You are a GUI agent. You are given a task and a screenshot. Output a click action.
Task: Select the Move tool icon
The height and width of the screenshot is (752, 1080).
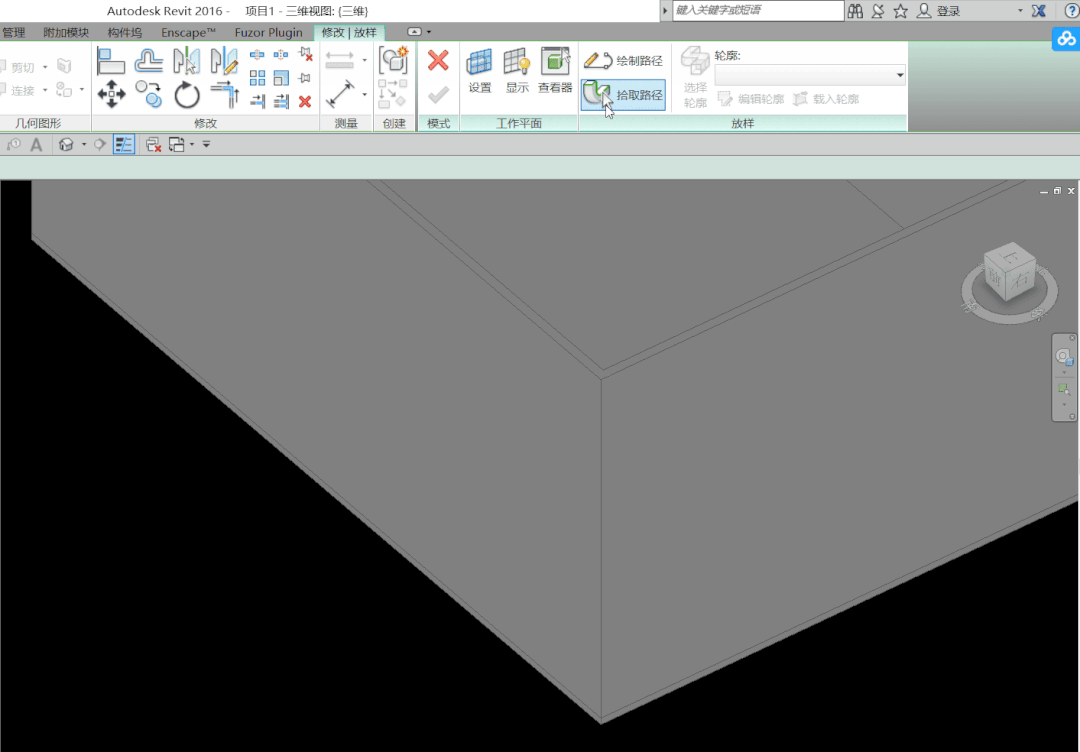[112, 94]
